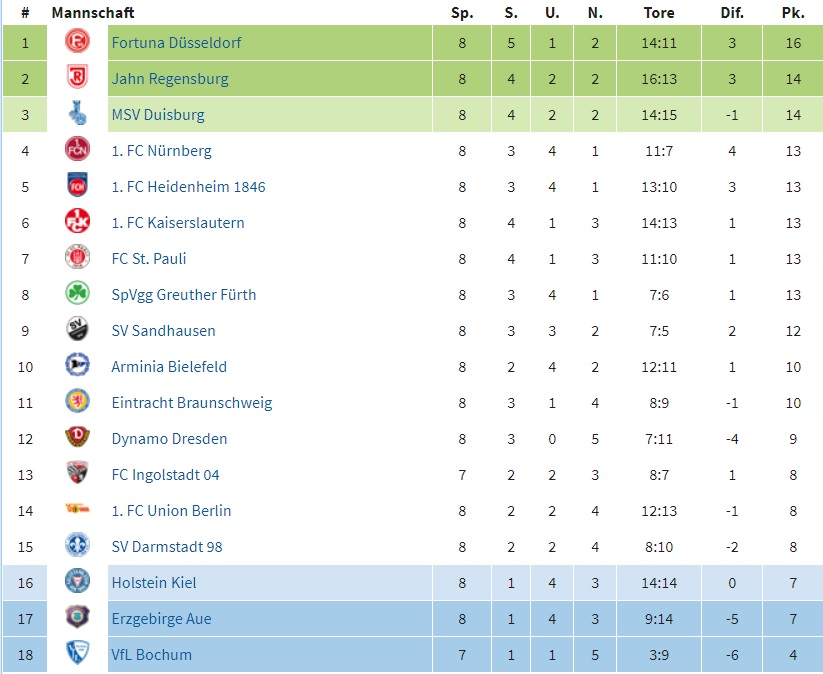Click the Pk. points column header
This screenshot has height=674, width=823.
point(793,13)
